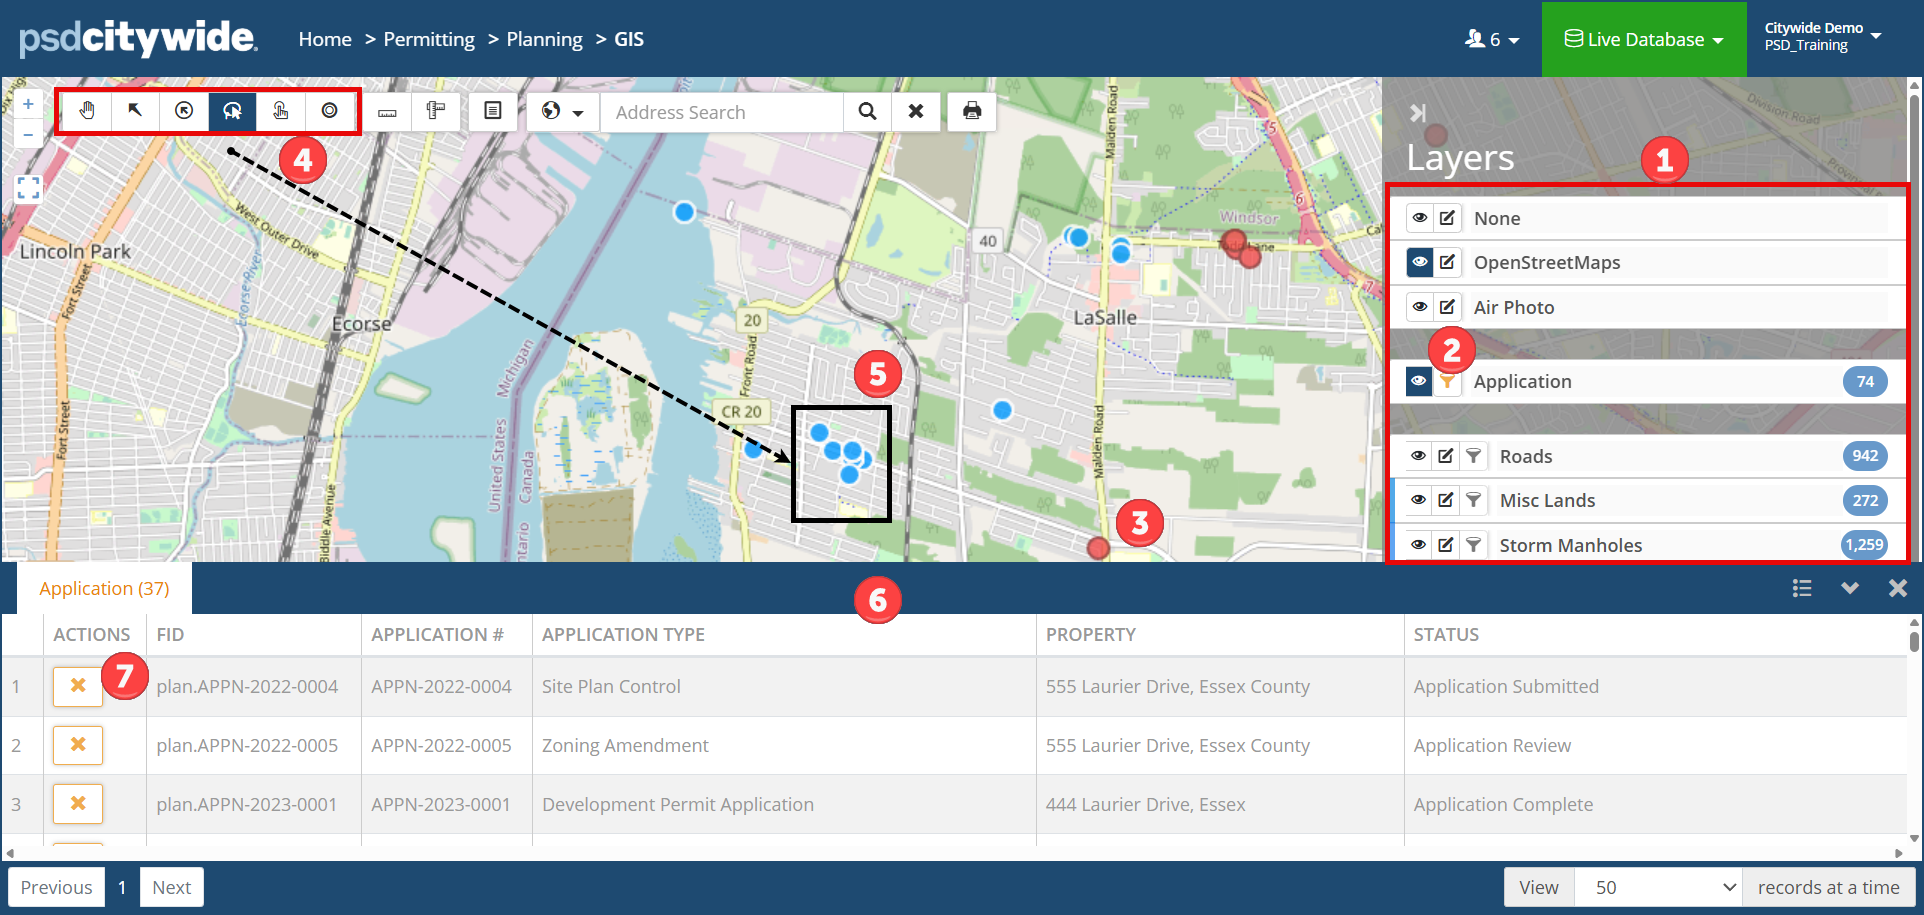Show the Storm Manholes layer

(1419, 545)
